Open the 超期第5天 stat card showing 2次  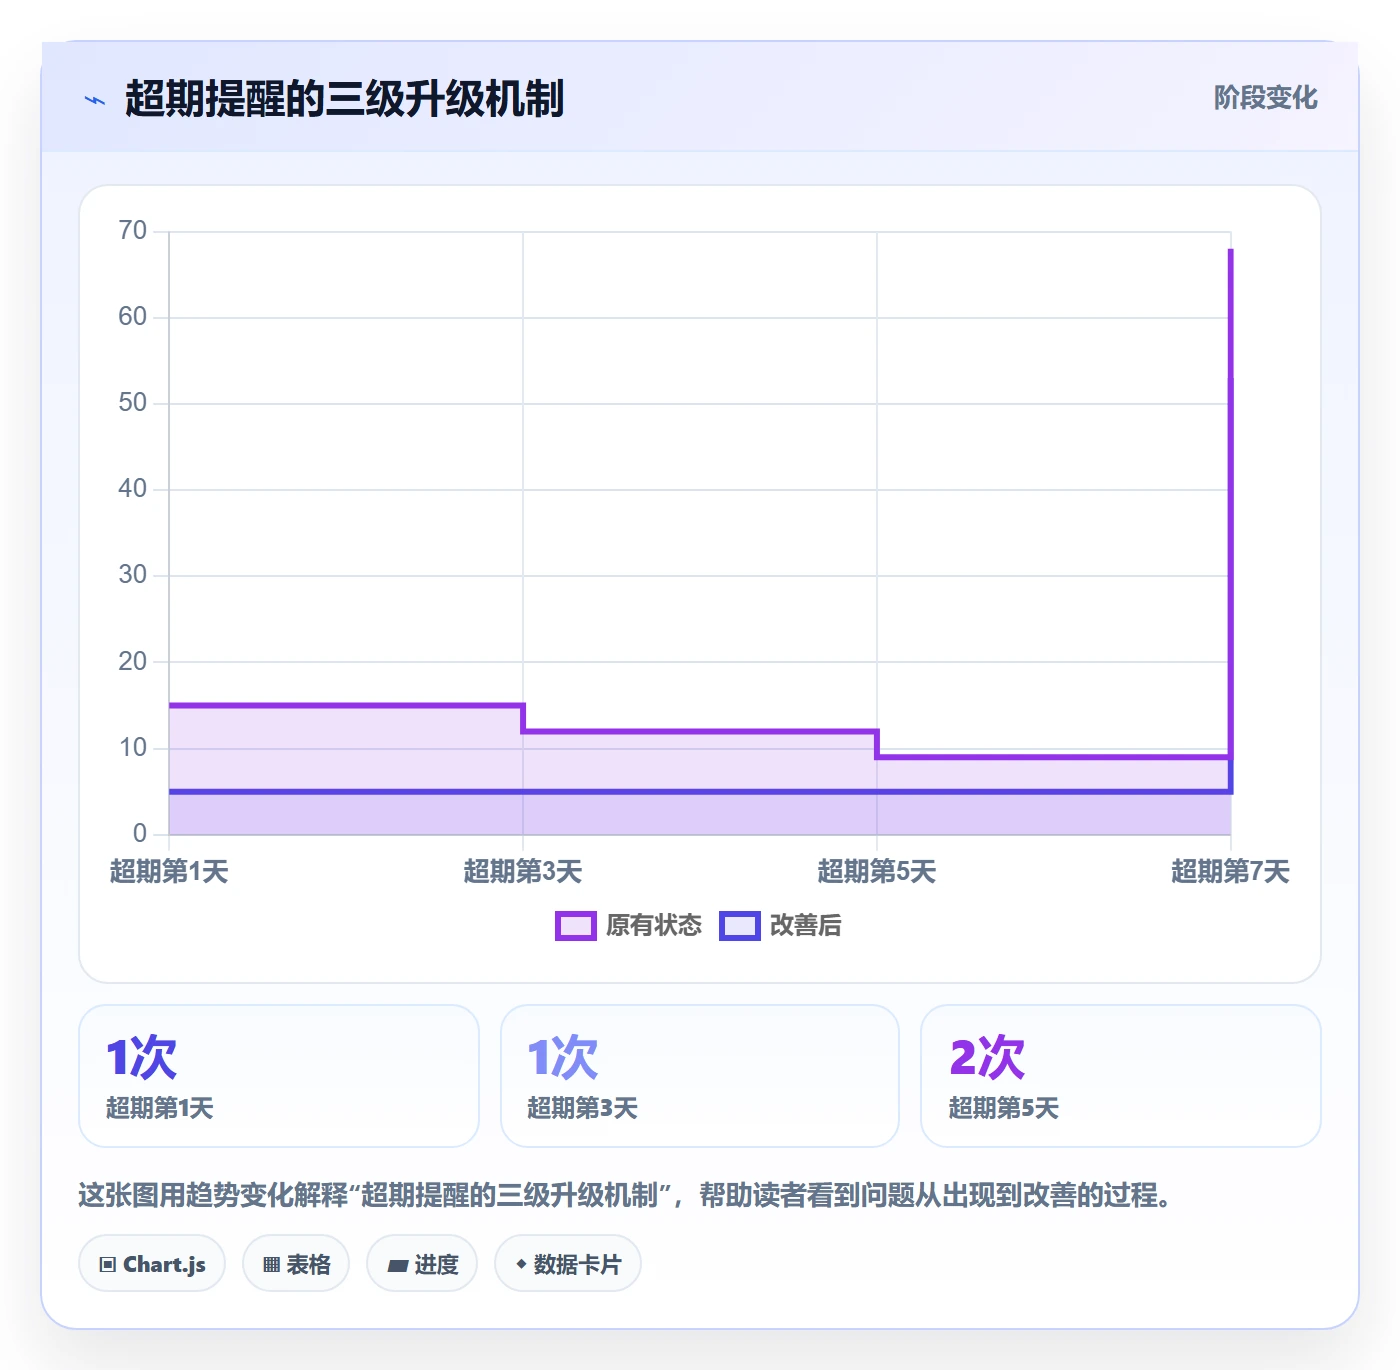1121,1076
